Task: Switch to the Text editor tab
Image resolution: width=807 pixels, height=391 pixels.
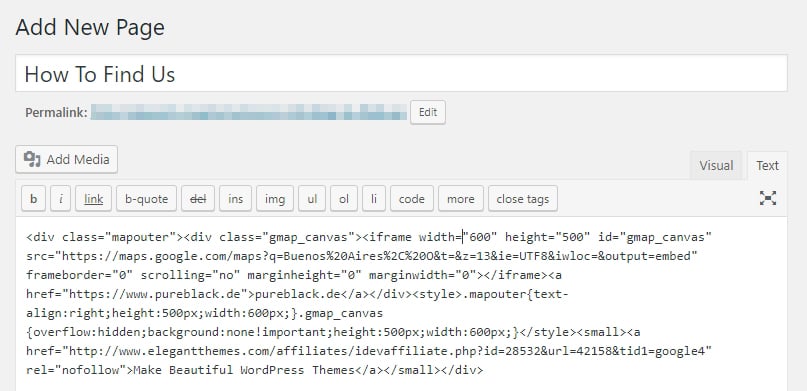Action: point(767,166)
